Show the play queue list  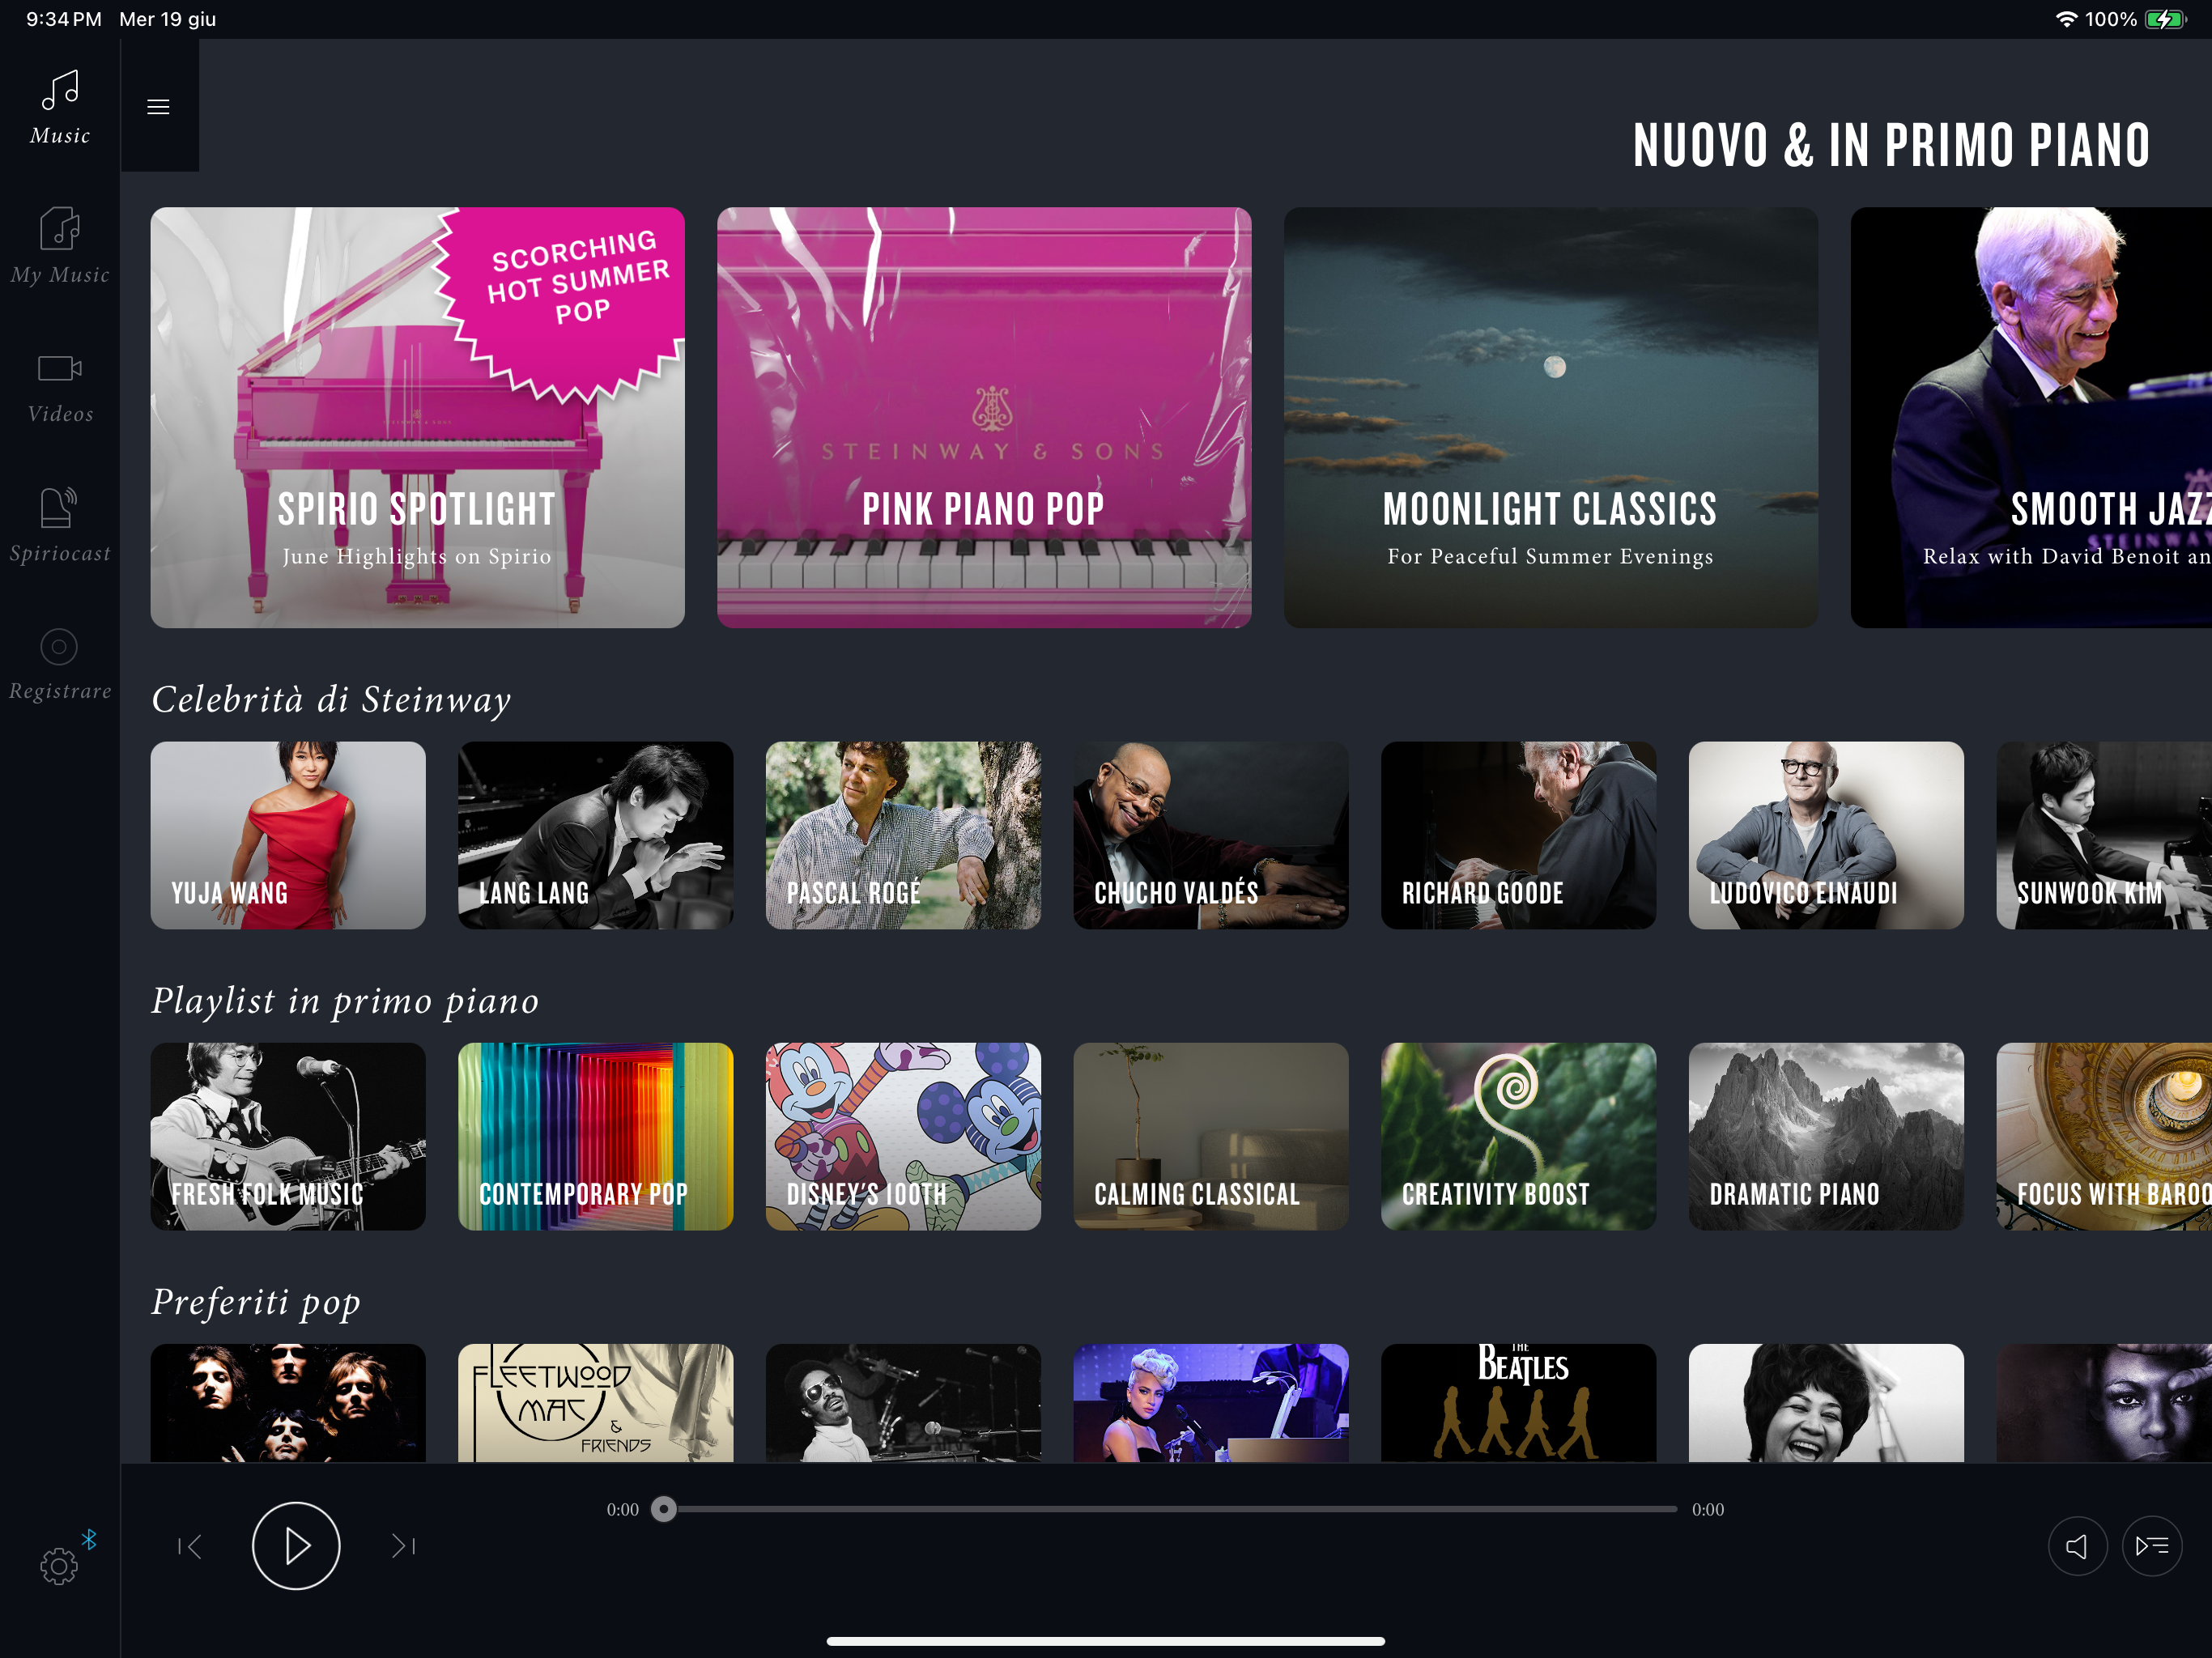click(2151, 1546)
